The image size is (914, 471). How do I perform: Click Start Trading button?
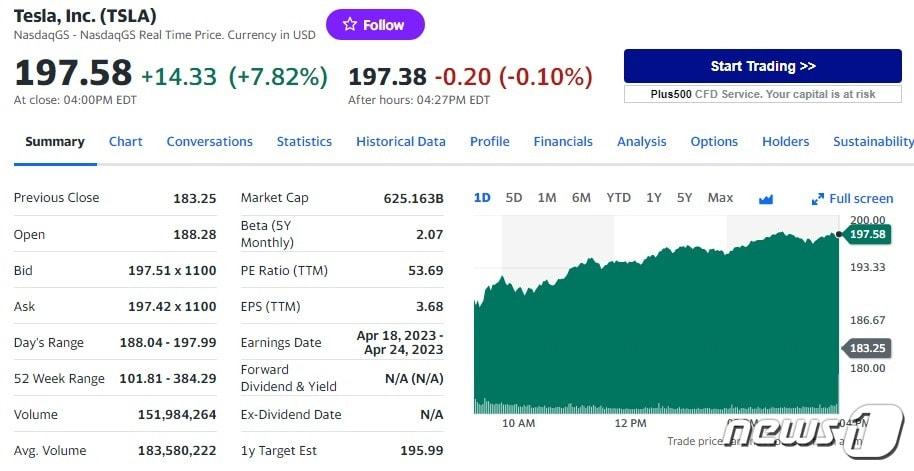[x=762, y=66]
